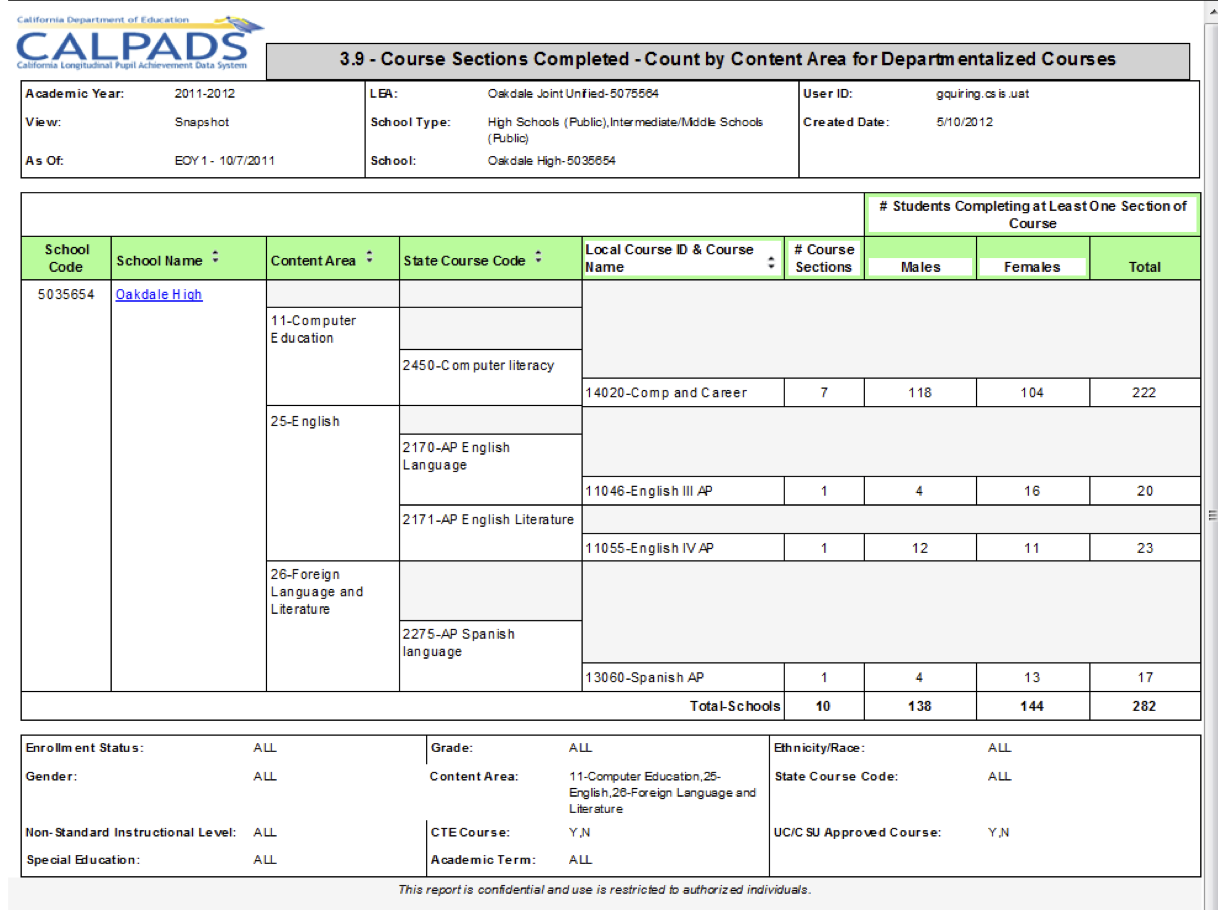Select the Content Area filter value text
The image size is (1218, 910).
tap(662, 792)
